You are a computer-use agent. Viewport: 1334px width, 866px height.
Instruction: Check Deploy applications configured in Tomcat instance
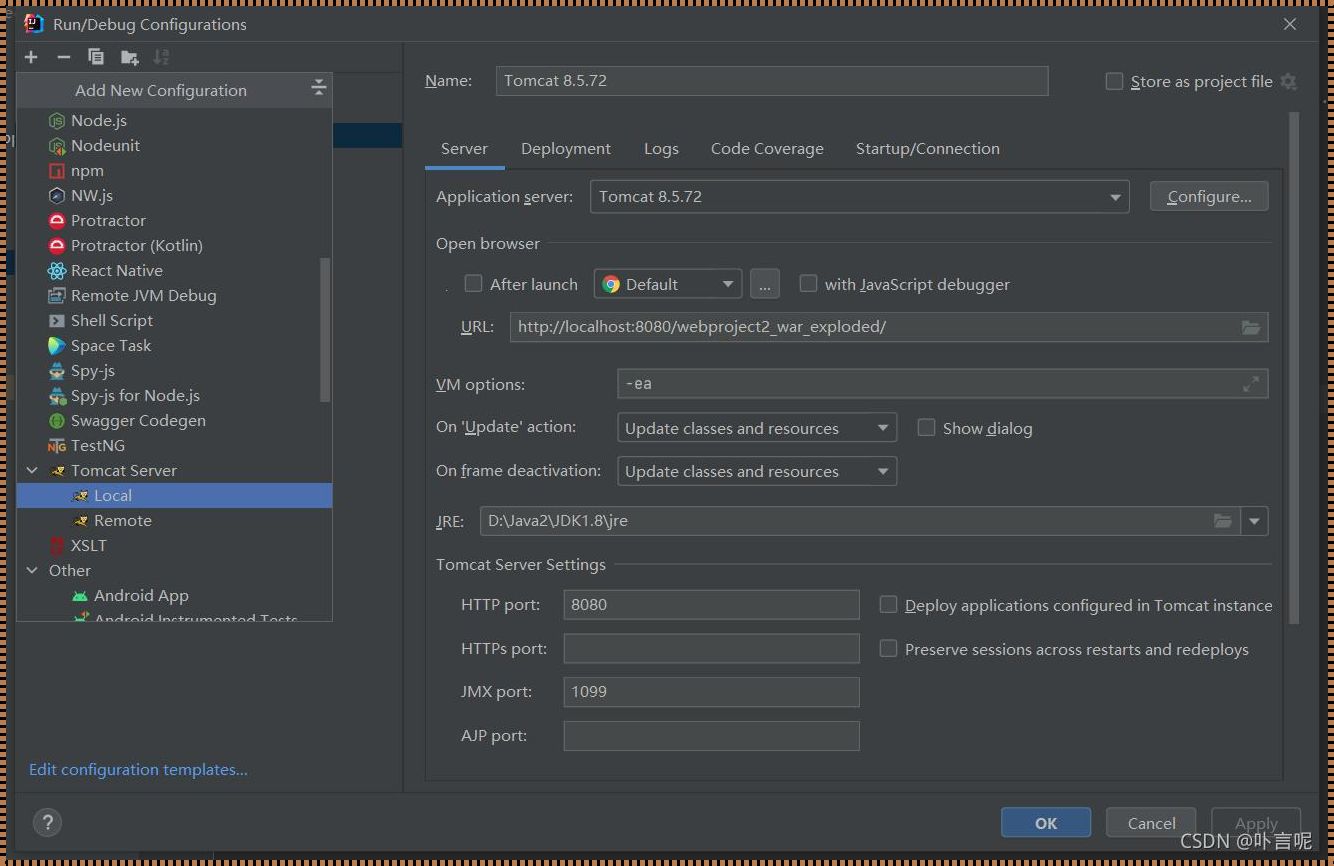pos(888,605)
